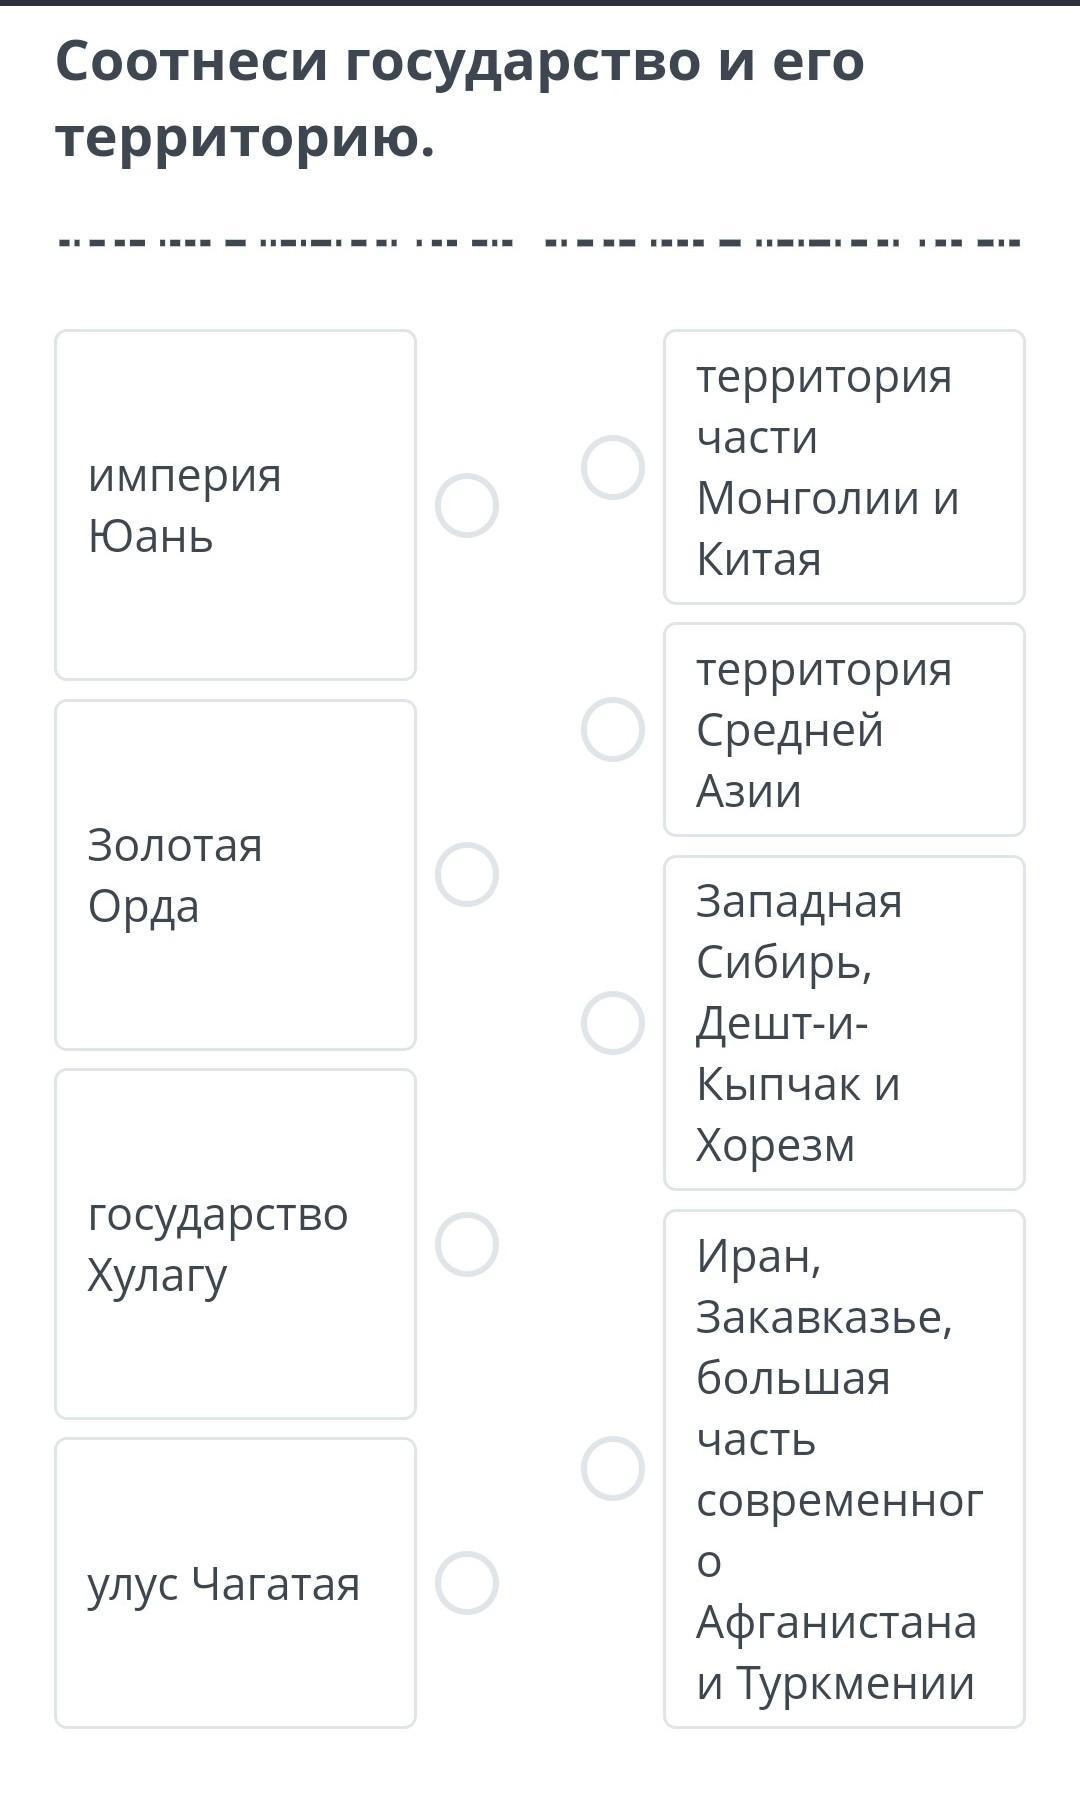Pick the Иран, Закавказье territory card

tap(844, 1468)
